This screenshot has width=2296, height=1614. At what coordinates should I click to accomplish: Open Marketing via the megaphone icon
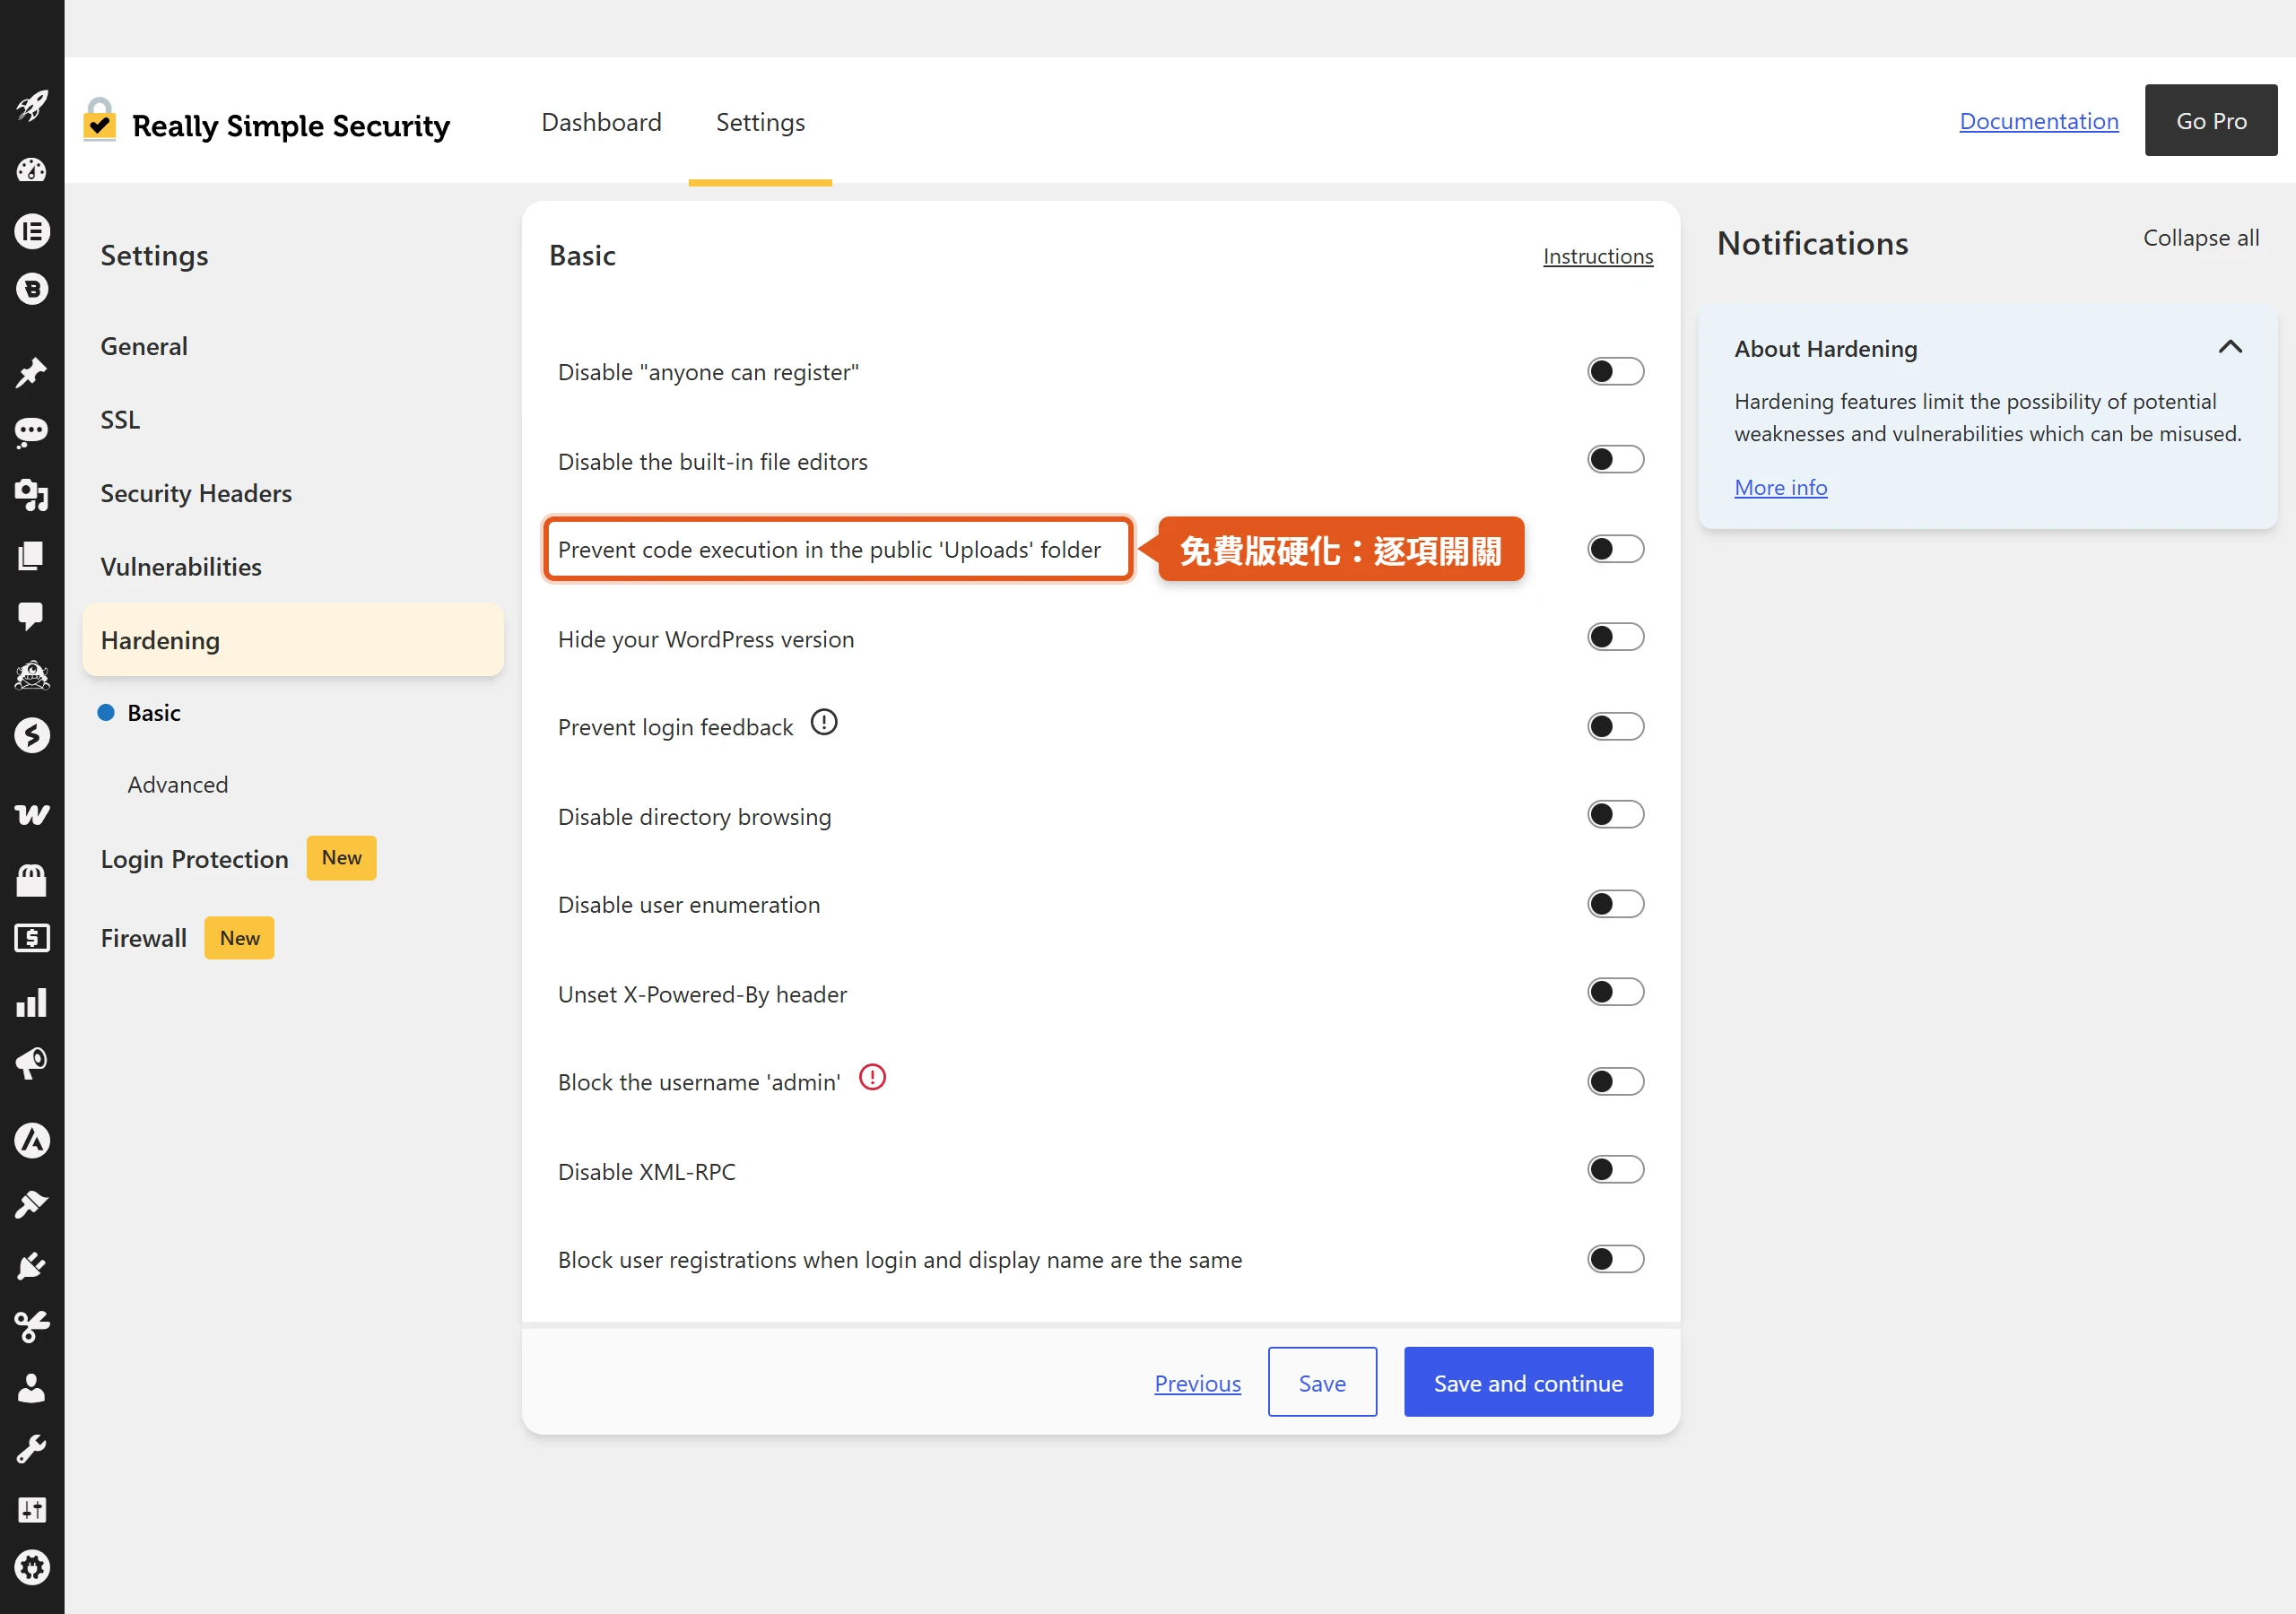tap(32, 1062)
